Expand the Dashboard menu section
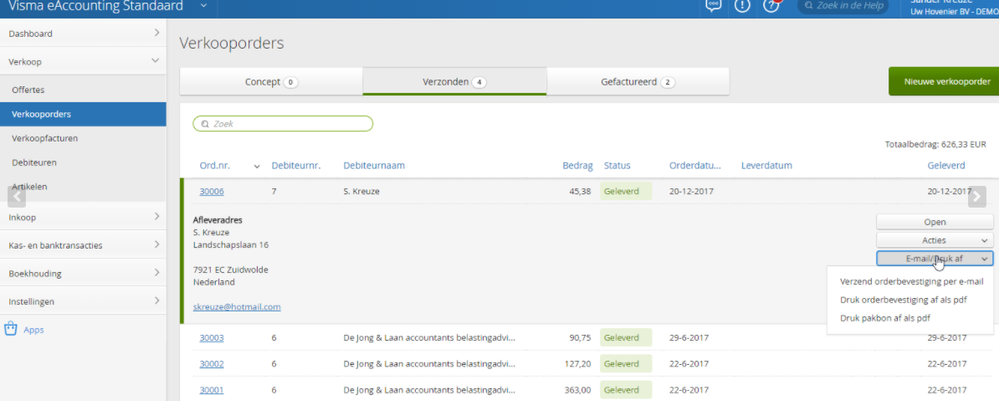Image resolution: width=999 pixels, height=401 pixels. (x=83, y=33)
